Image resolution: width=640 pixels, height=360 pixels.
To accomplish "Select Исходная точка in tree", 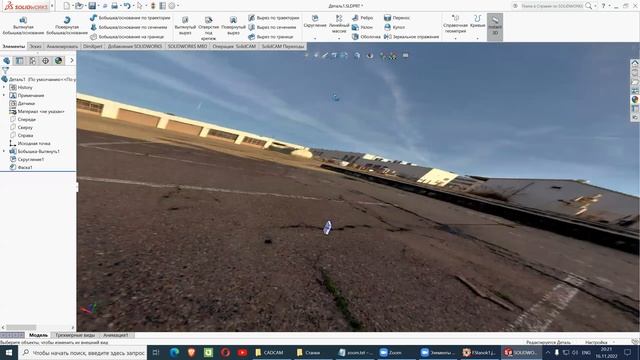I will click(x=30, y=143).
